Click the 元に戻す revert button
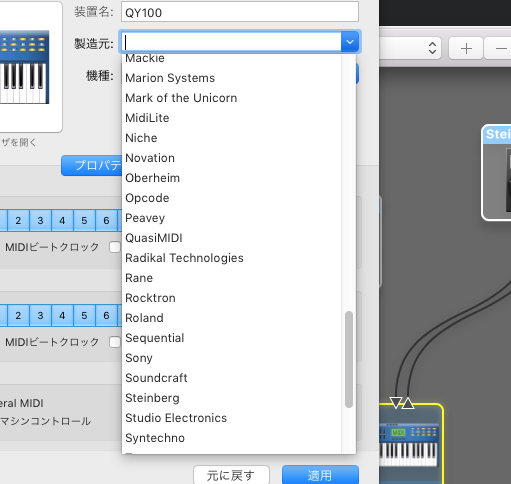 (x=231, y=475)
